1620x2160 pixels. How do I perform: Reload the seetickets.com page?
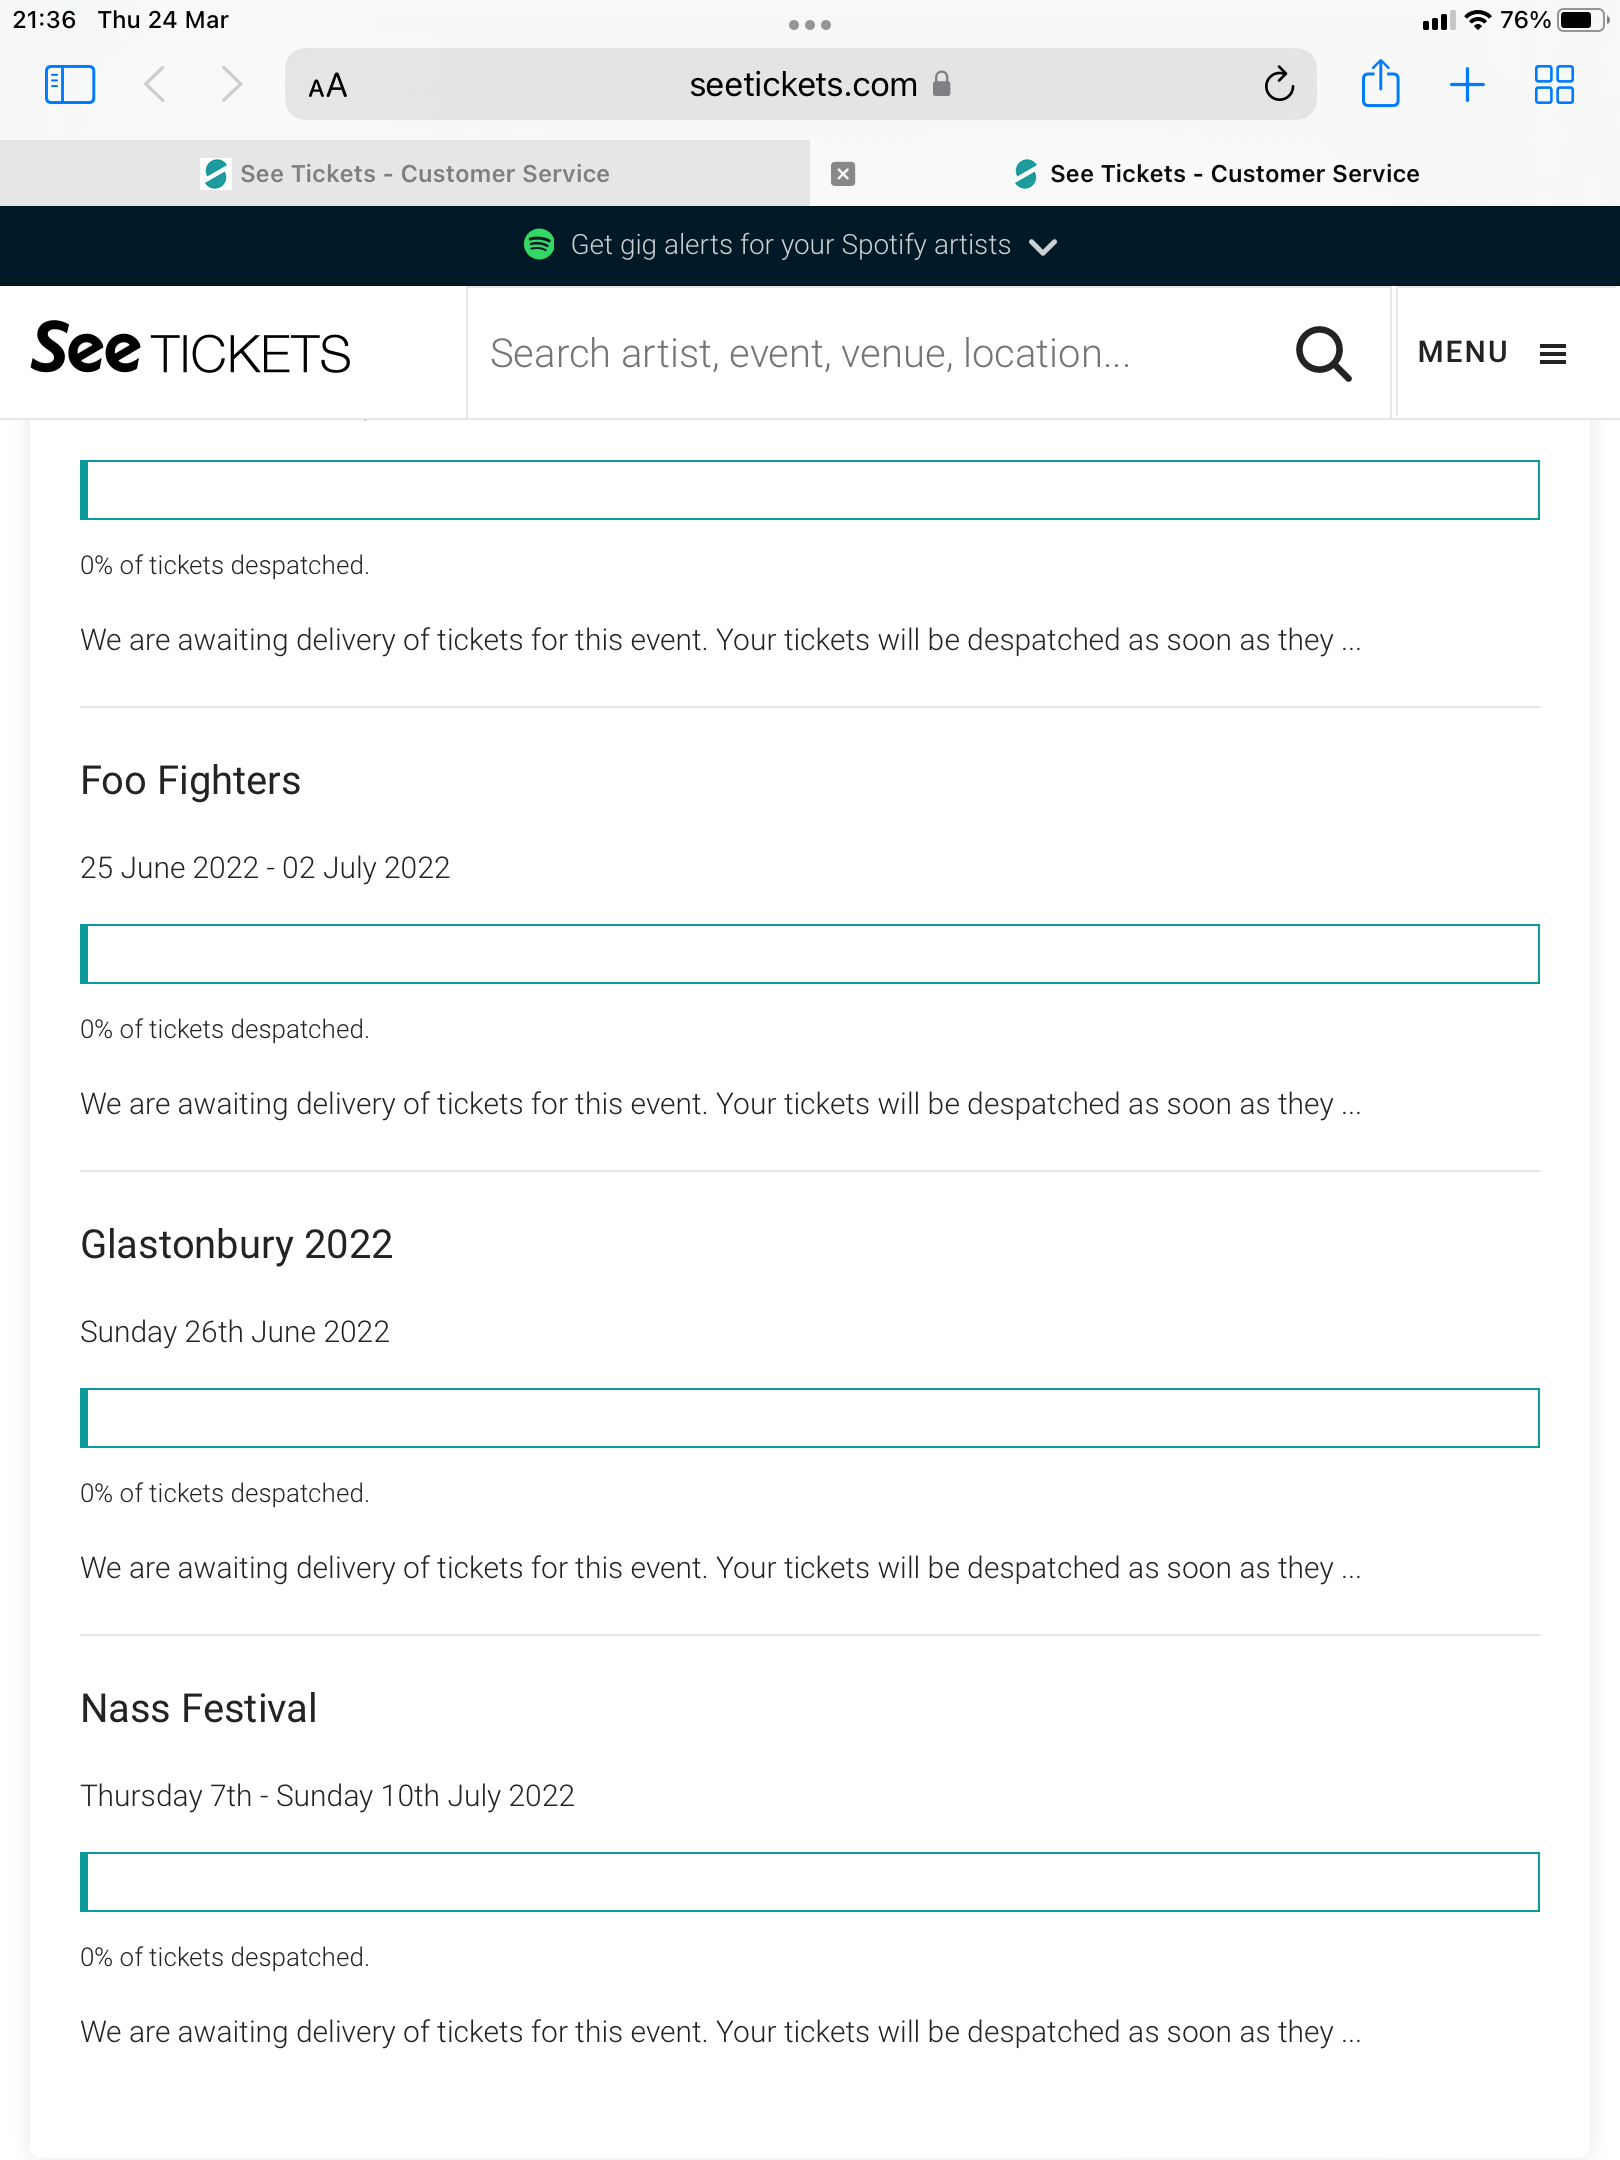coord(1279,85)
